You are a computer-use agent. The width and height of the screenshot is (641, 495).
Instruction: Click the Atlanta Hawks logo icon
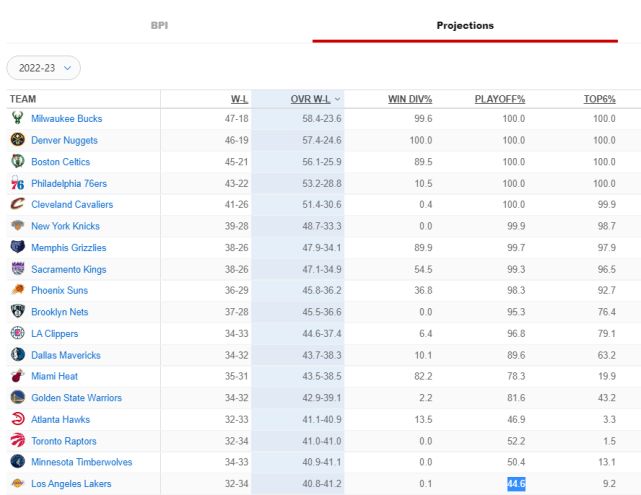pyautogui.click(x=17, y=419)
